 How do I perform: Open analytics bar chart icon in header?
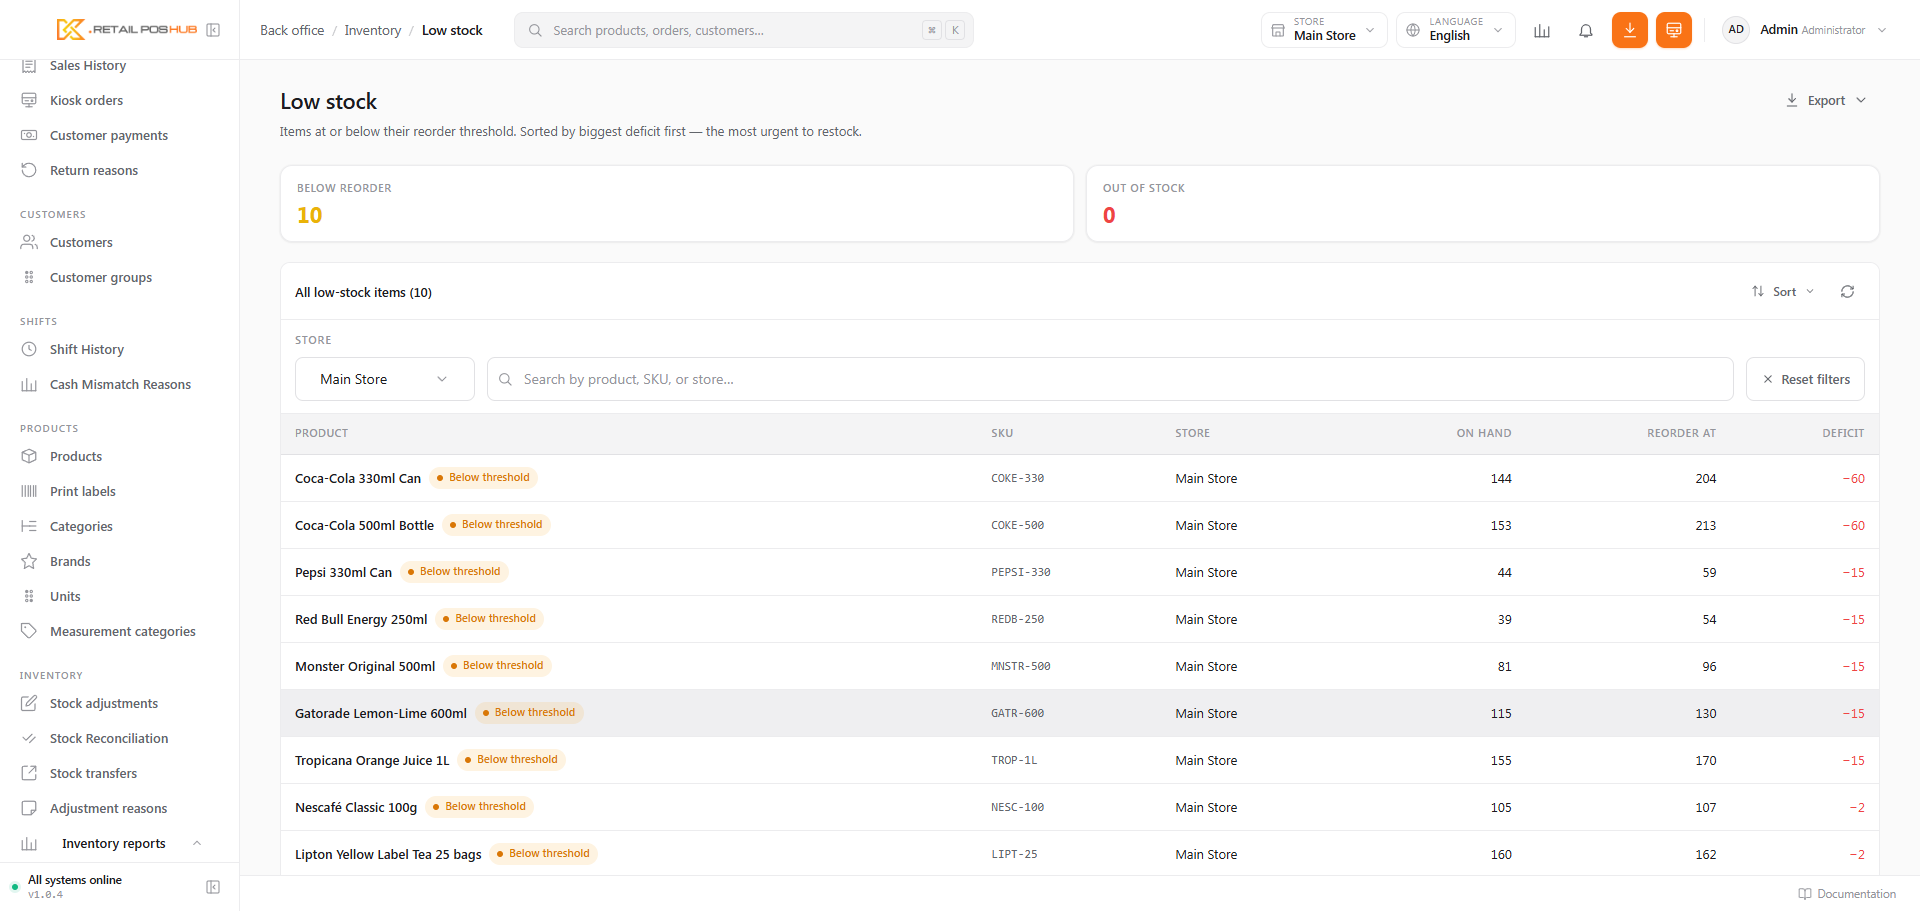(1542, 30)
